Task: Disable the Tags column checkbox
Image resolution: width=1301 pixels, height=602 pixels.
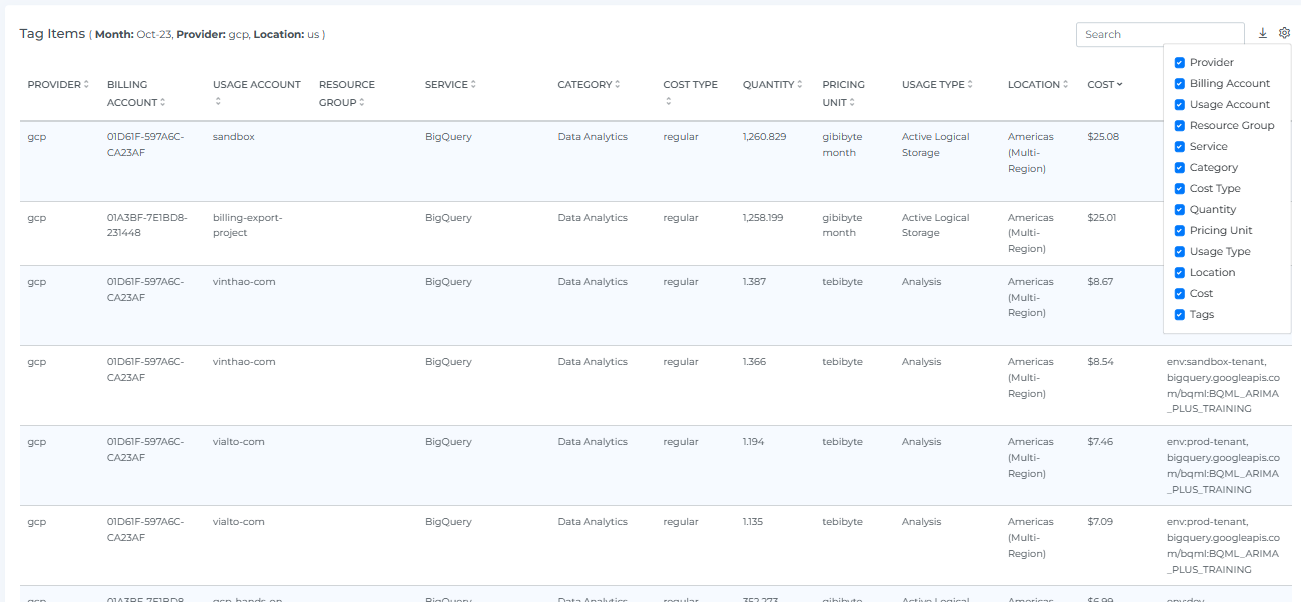Action: [x=1180, y=314]
